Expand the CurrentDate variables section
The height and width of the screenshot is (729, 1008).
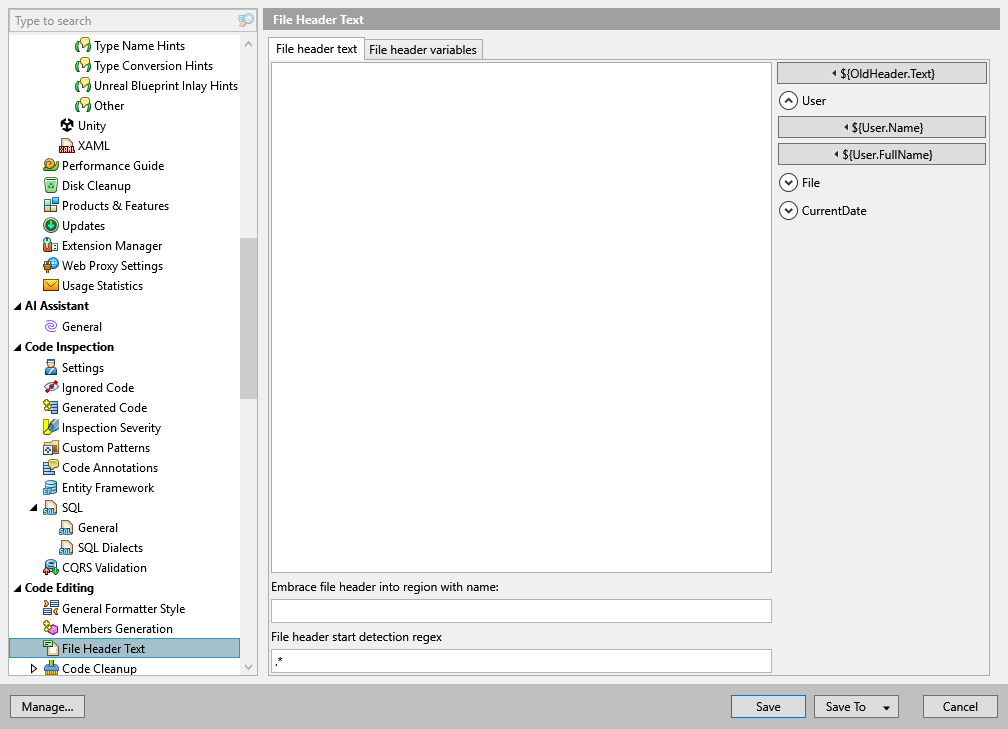click(x=789, y=211)
